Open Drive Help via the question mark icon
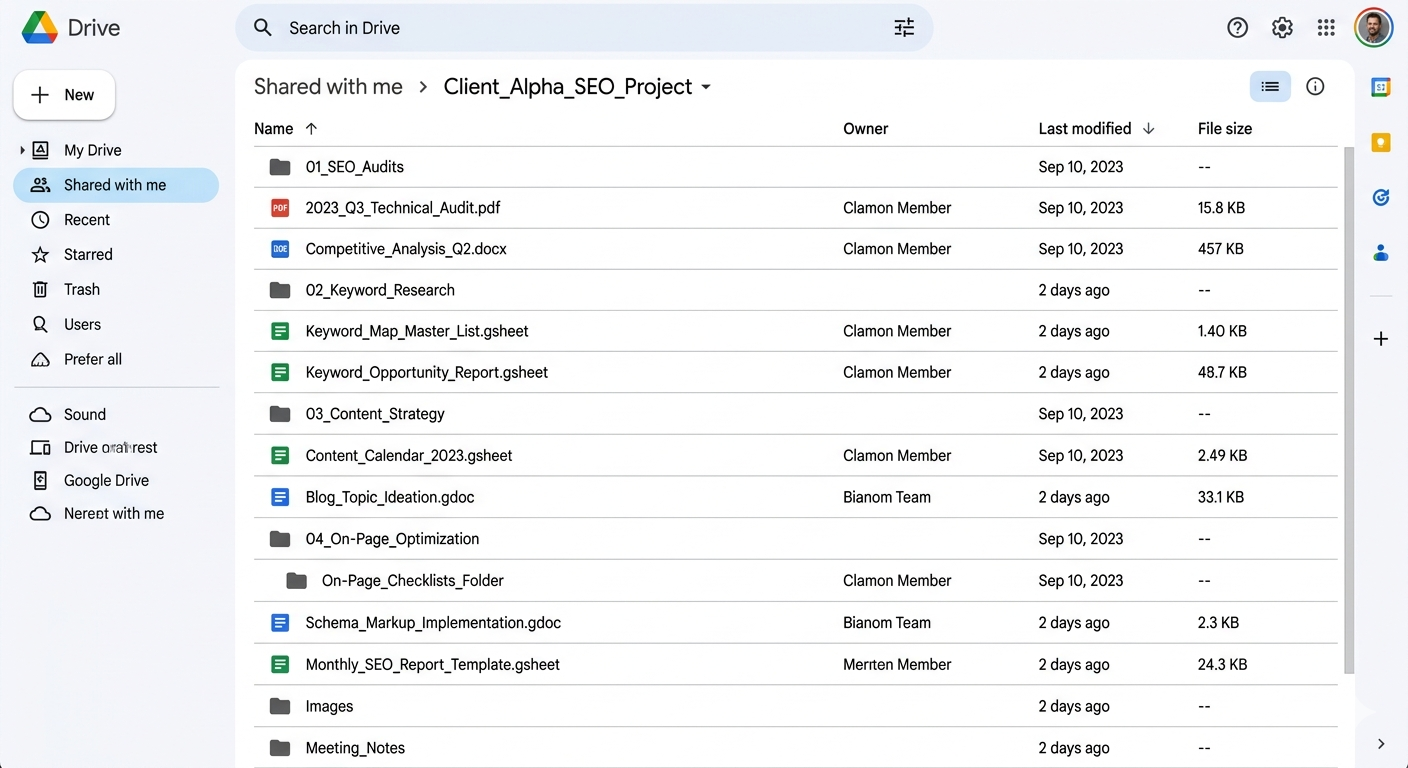 click(1237, 27)
